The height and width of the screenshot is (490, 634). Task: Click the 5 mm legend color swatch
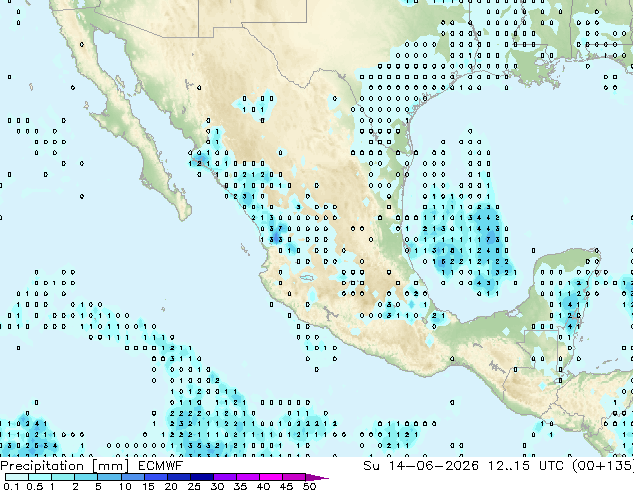pos(109,477)
